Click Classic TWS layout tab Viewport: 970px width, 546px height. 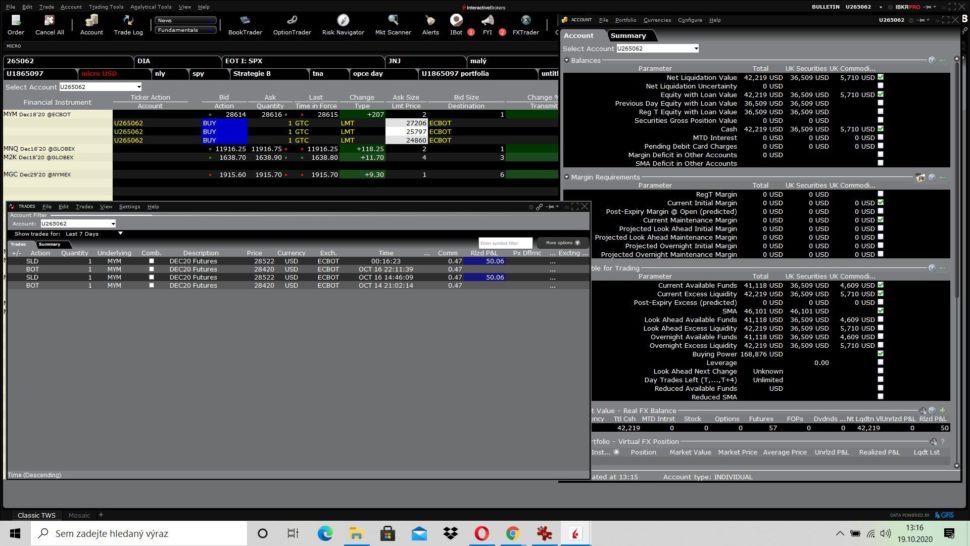(x=36, y=515)
